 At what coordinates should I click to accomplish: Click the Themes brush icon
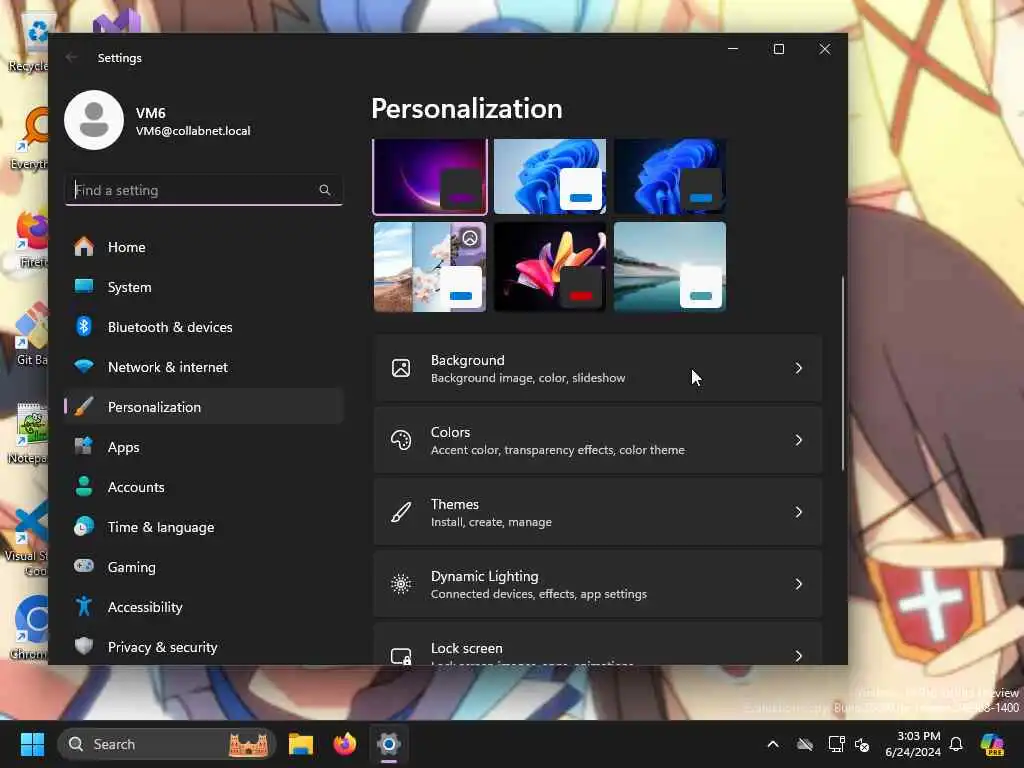tap(401, 512)
